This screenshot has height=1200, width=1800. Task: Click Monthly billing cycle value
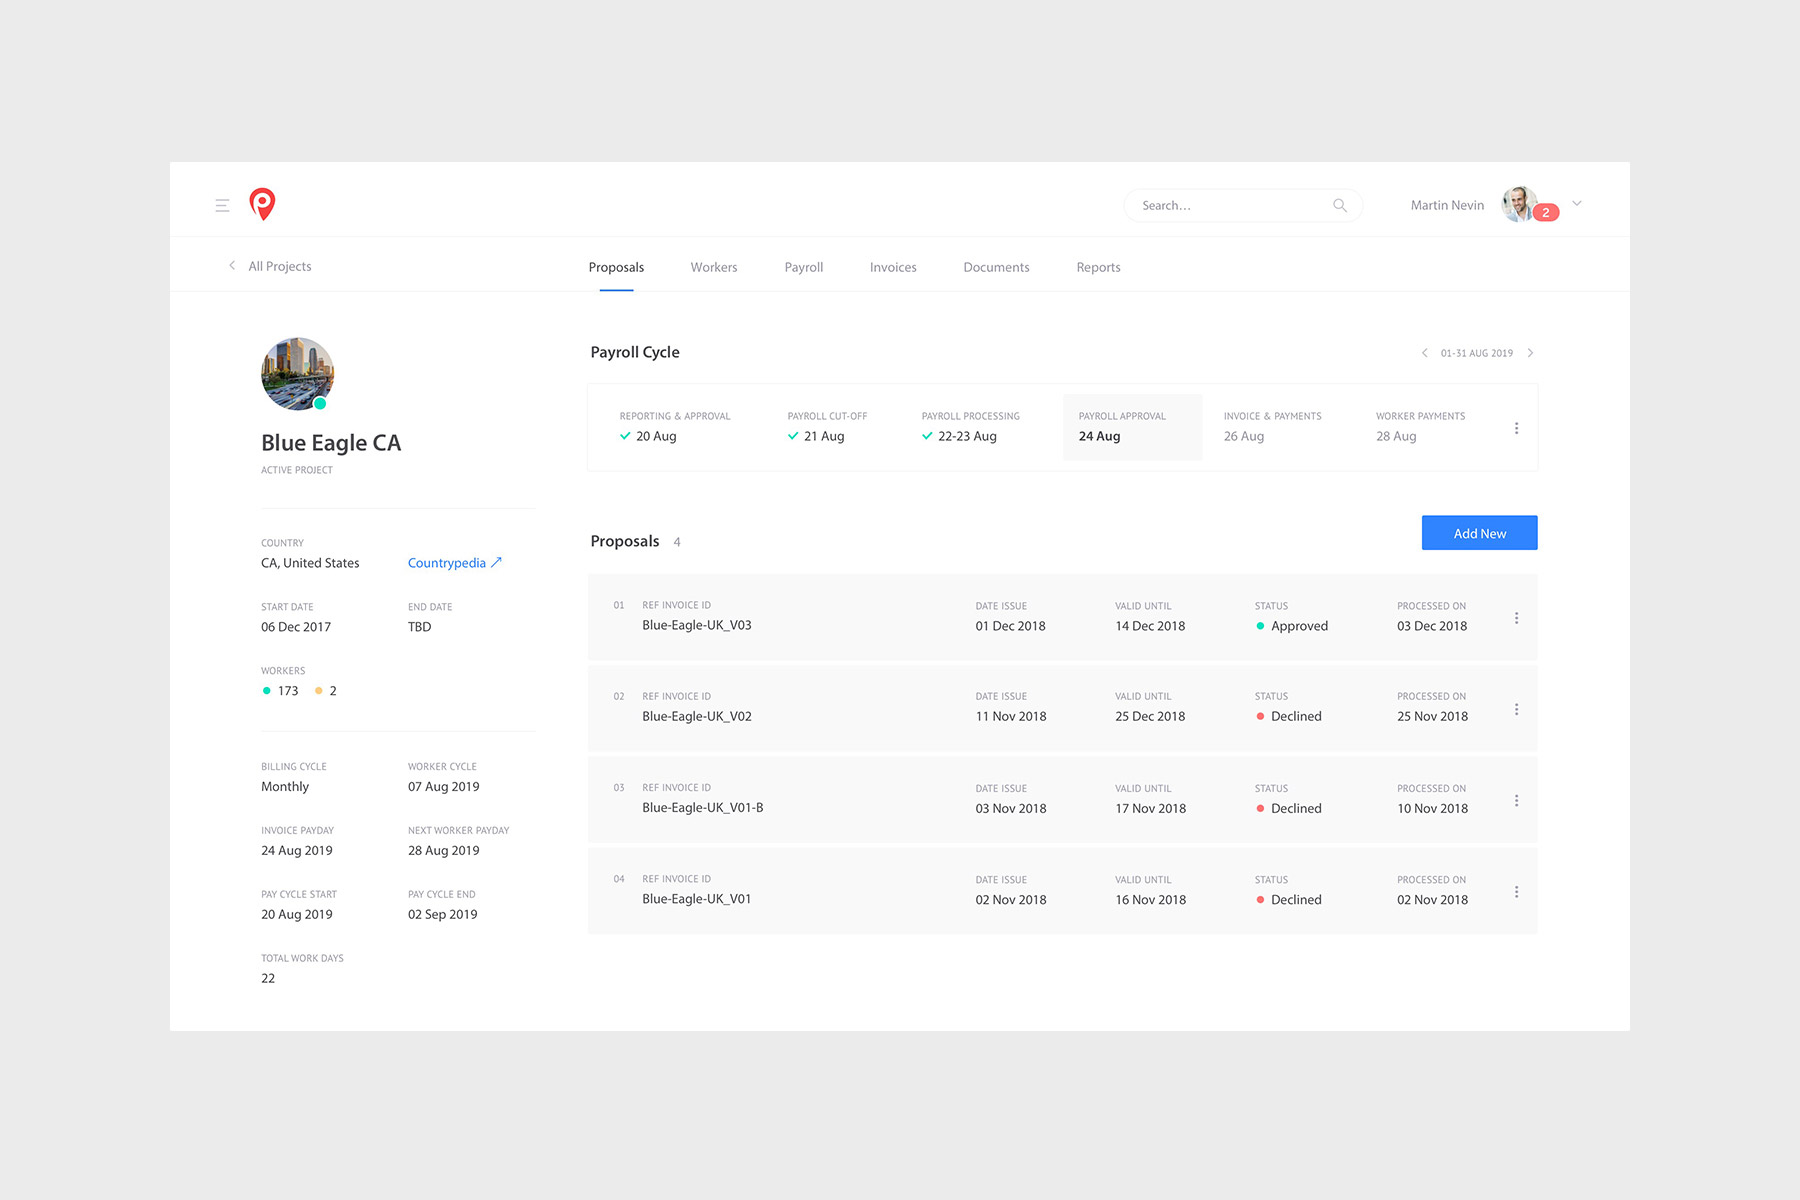pyautogui.click(x=285, y=787)
